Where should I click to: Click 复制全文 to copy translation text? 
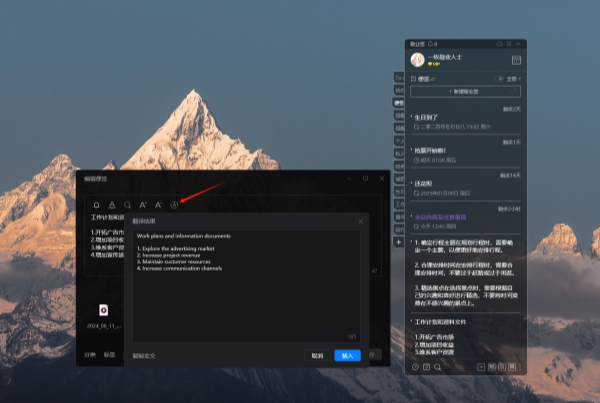tap(146, 355)
